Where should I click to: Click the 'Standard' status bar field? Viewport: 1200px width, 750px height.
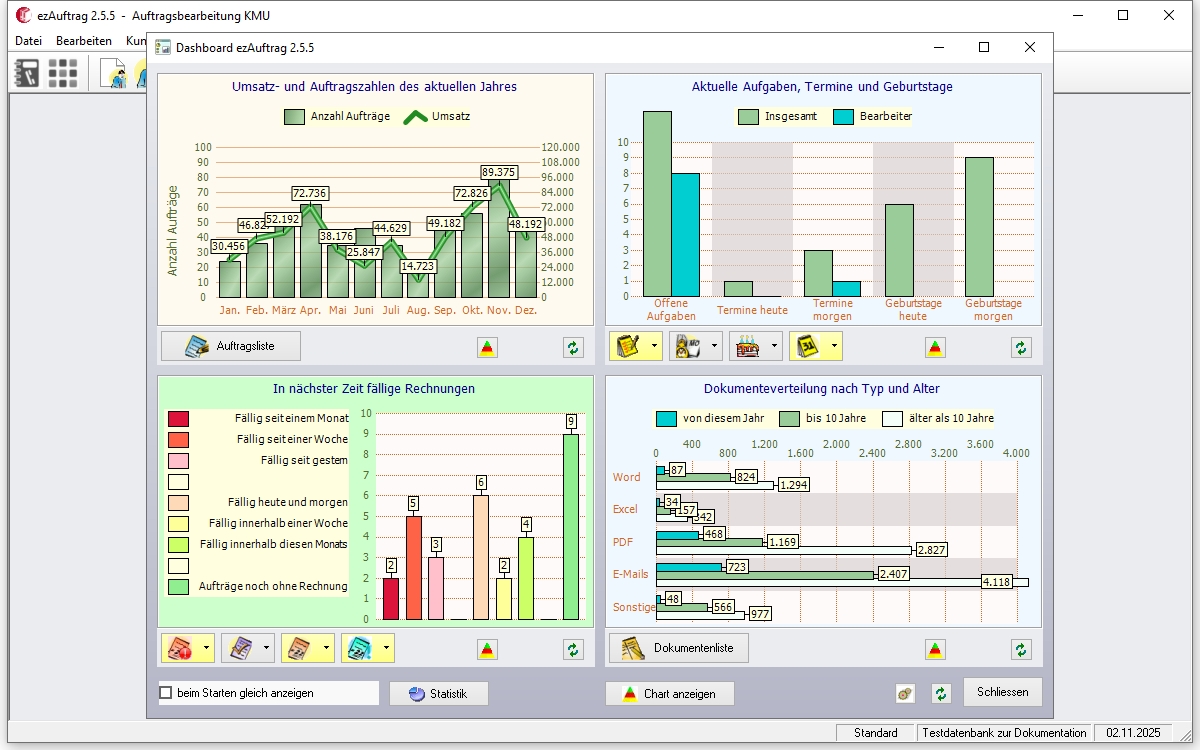coord(876,733)
